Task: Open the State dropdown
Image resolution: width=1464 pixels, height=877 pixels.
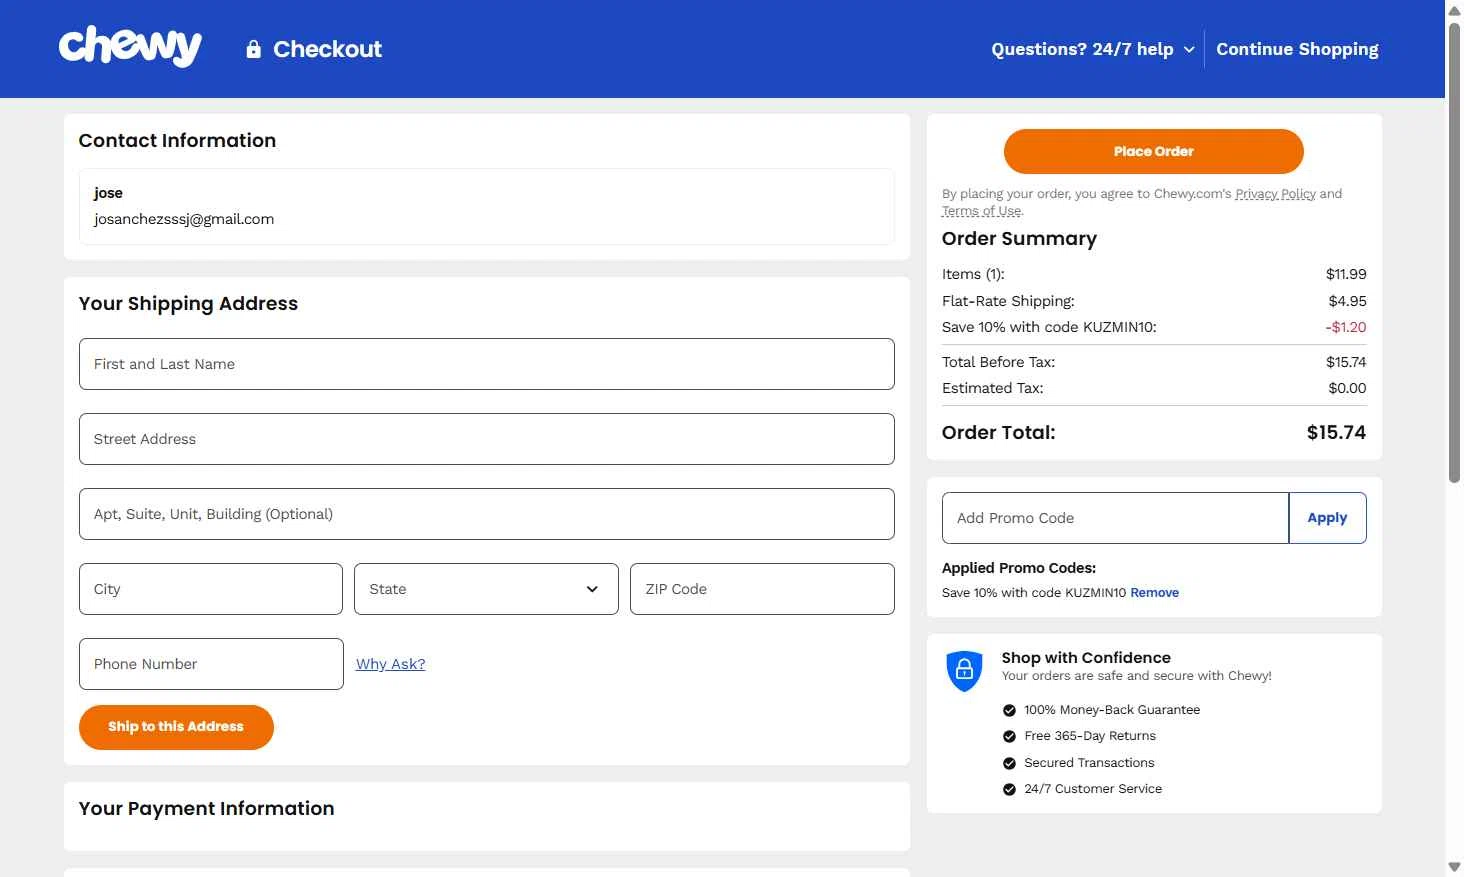Action: click(486, 589)
